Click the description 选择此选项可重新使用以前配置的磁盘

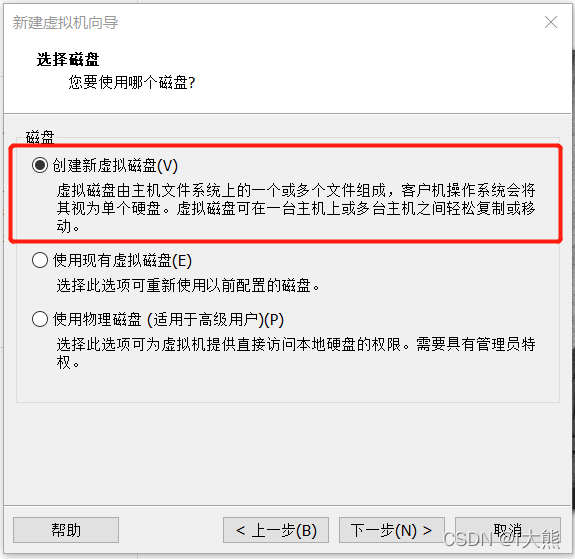point(188,285)
